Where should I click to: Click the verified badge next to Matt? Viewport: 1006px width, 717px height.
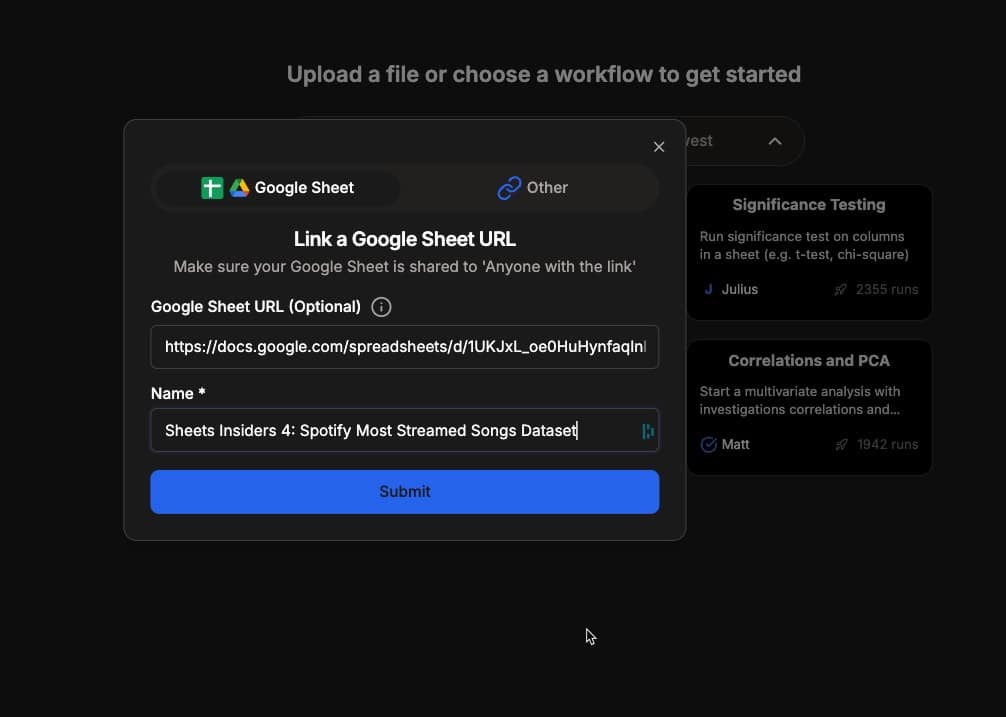coord(709,444)
